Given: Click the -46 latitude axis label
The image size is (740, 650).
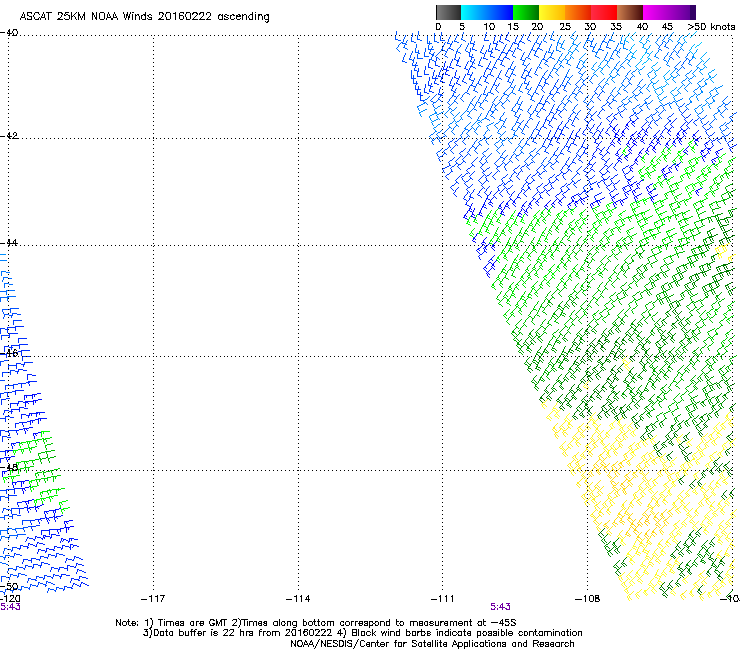Looking at the screenshot, I should tap(9, 353).
